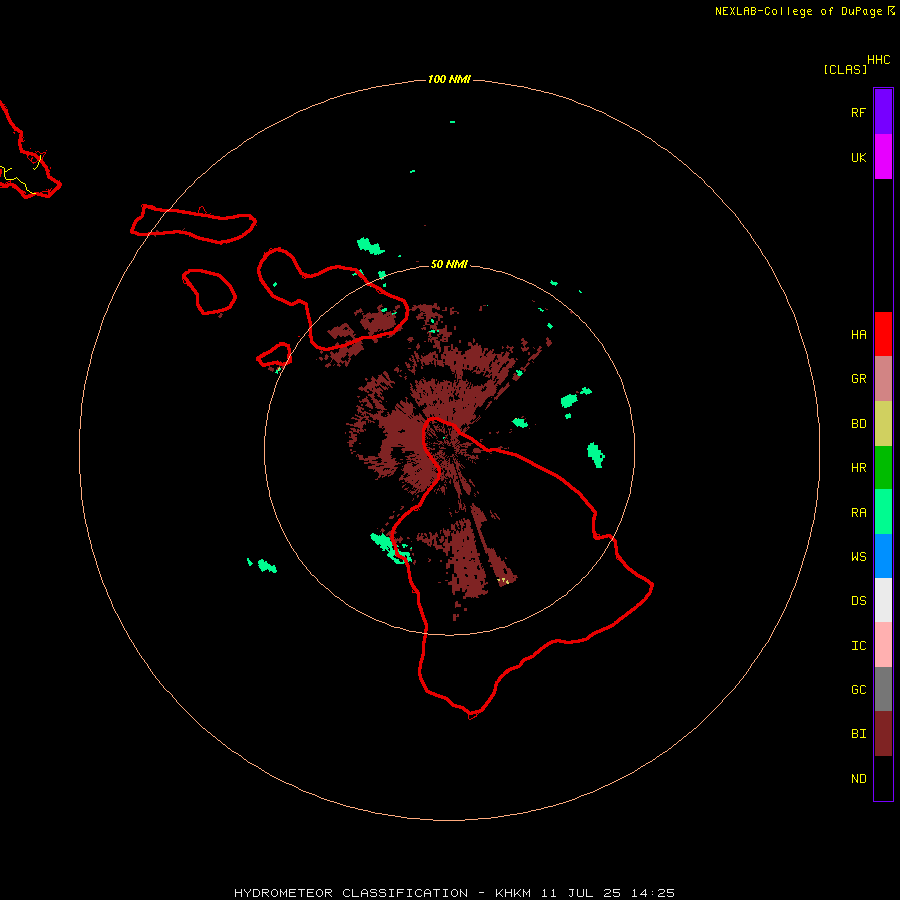
Task: Click the 100 NMI range ring label
Action: tap(449, 79)
